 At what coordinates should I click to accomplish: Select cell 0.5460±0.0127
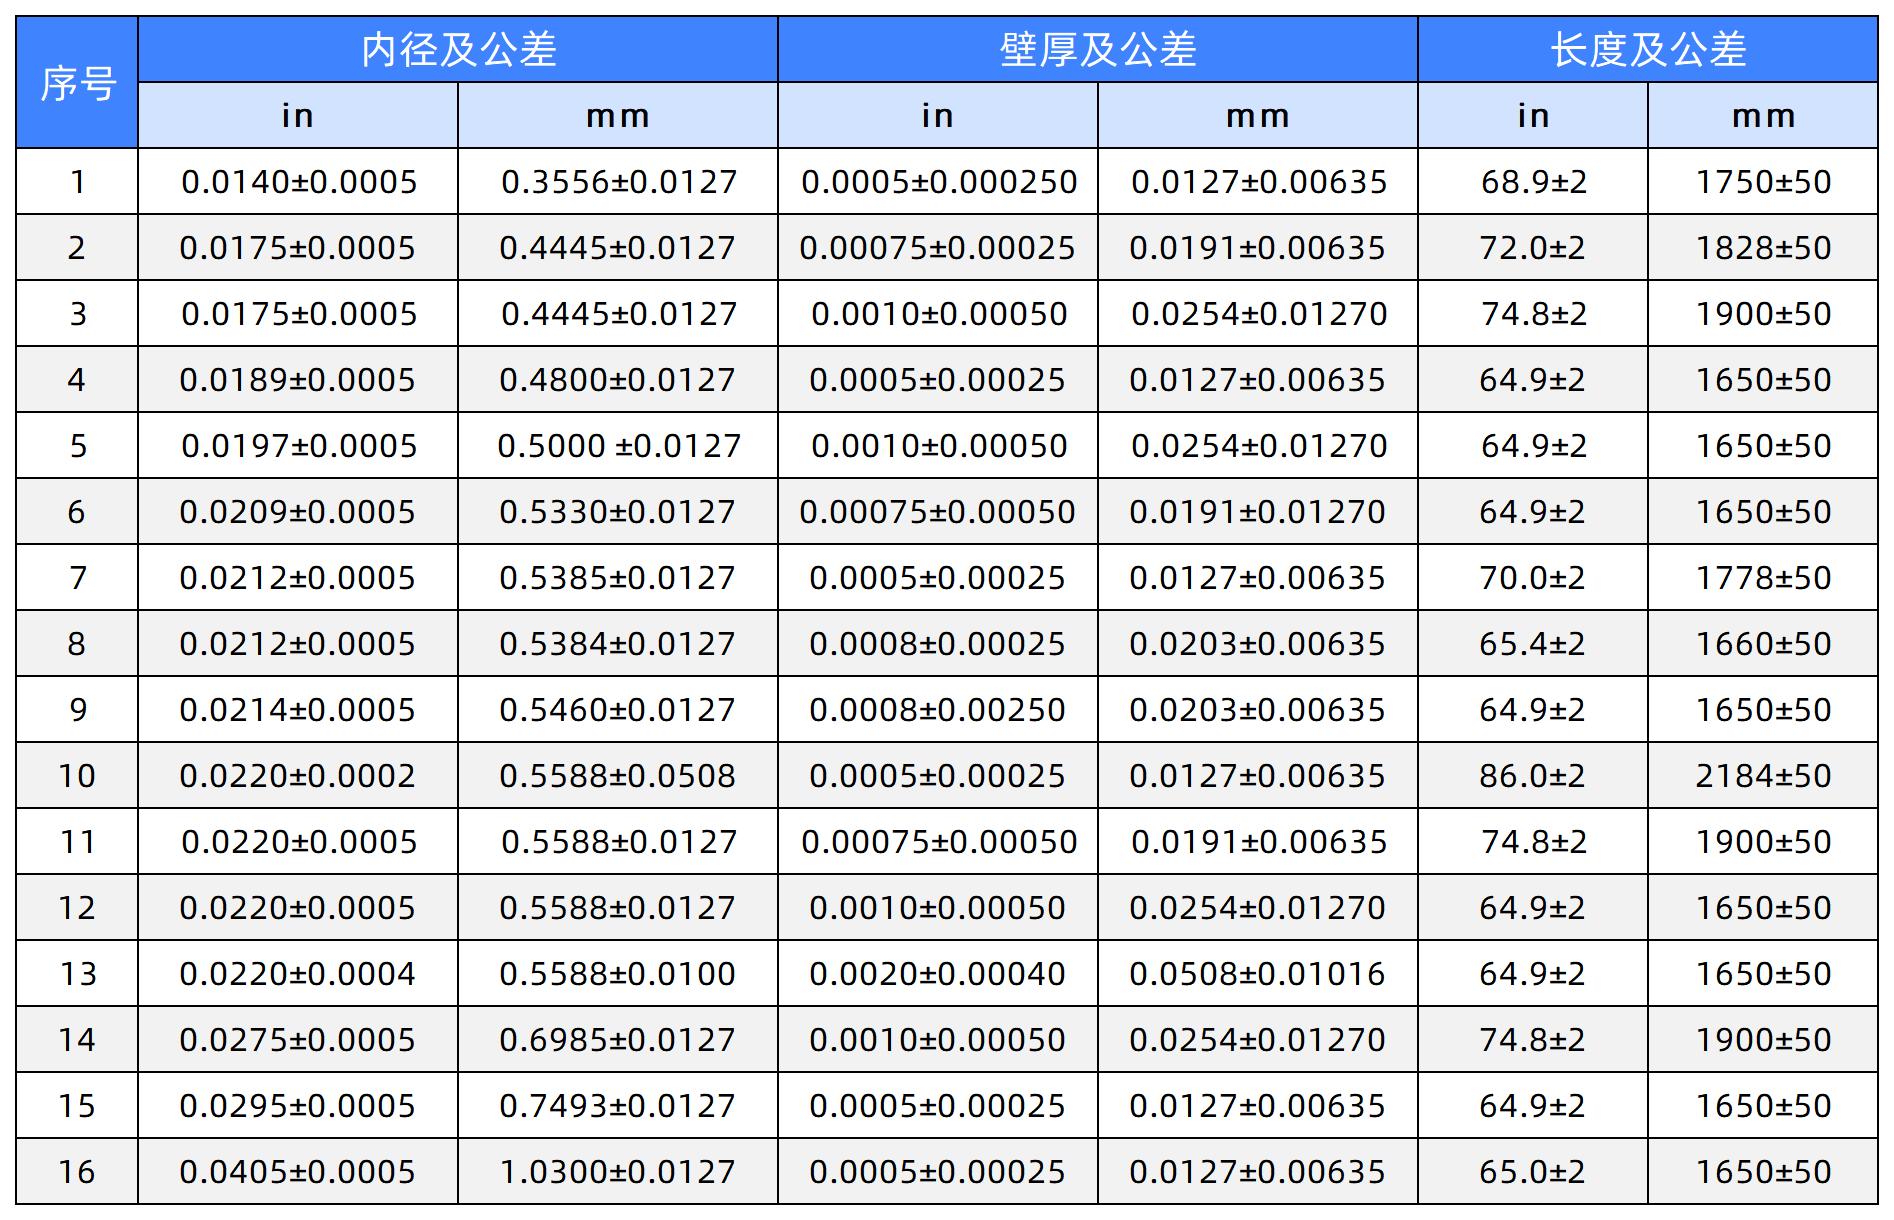618,709
